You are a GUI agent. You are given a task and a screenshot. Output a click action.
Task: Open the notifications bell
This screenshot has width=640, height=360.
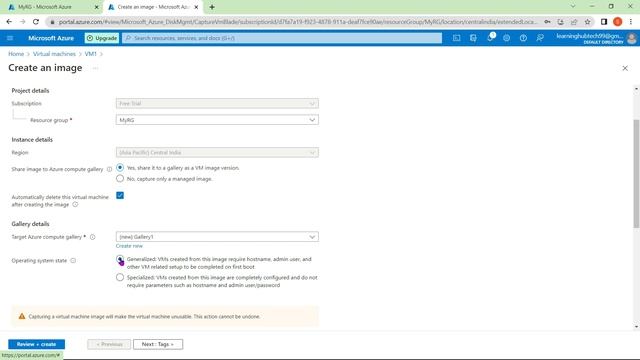pyautogui.click(x=490, y=38)
